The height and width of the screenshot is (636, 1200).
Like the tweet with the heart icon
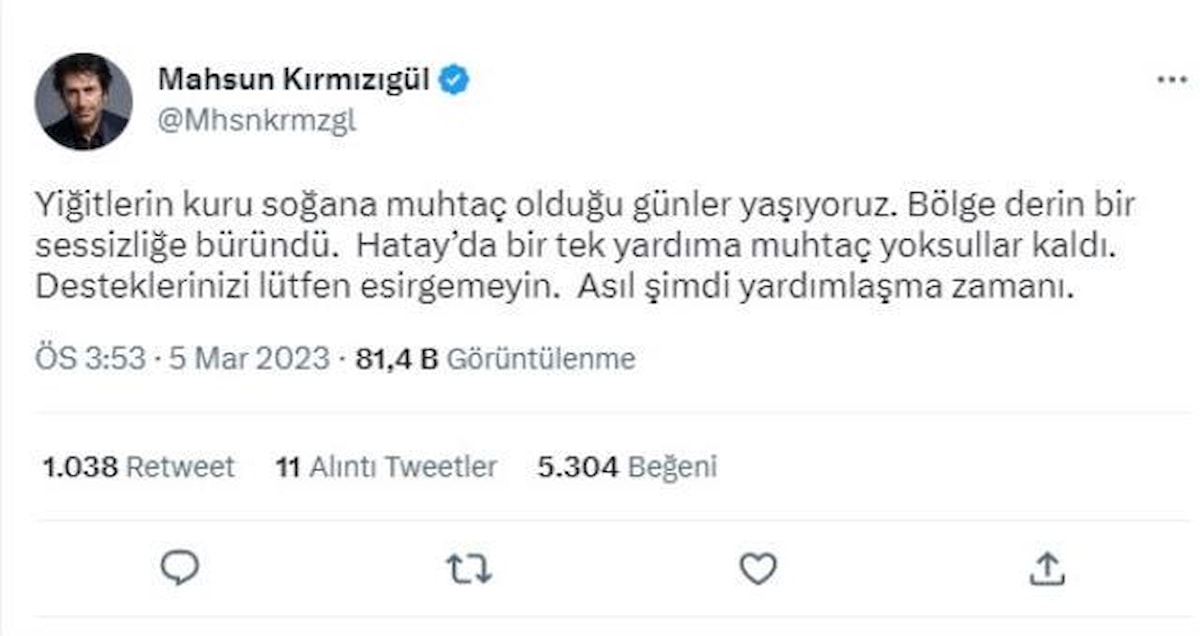(757, 568)
